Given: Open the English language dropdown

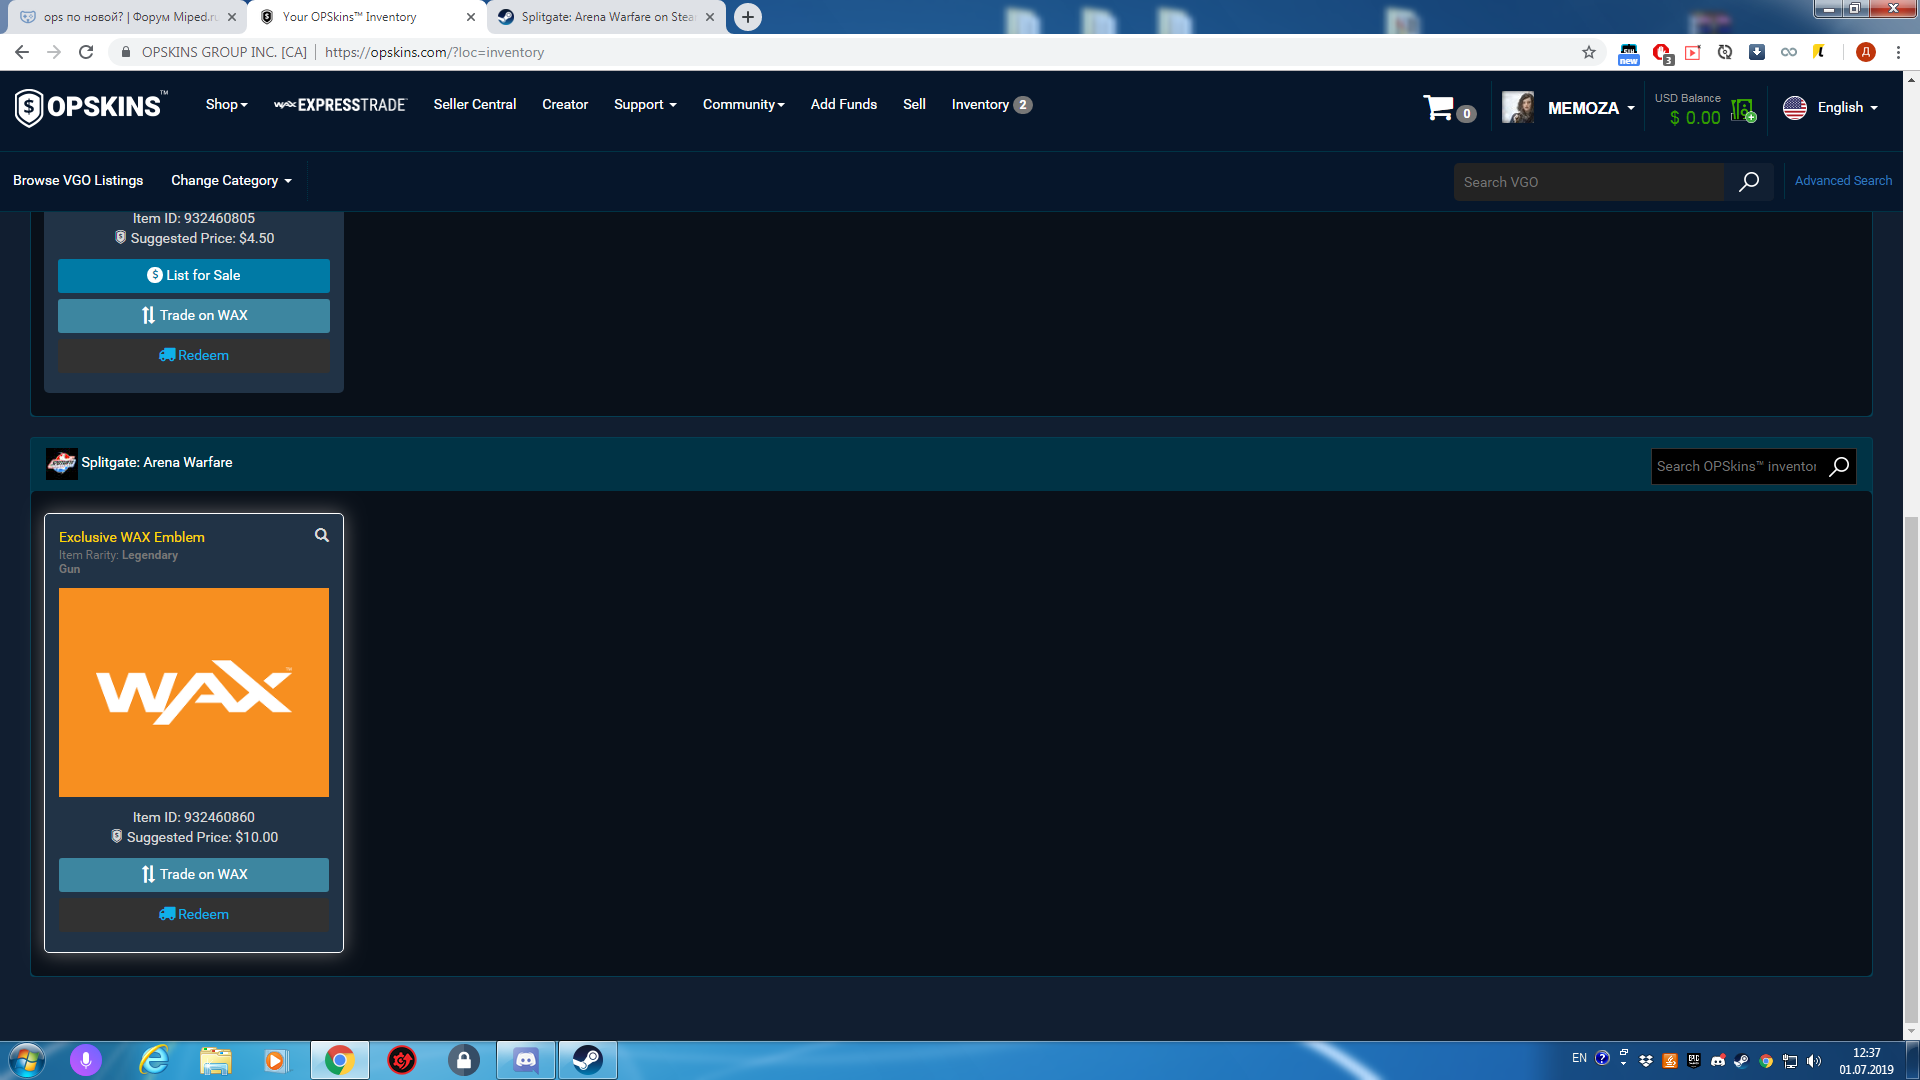Looking at the screenshot, I should click(1847, 108).
